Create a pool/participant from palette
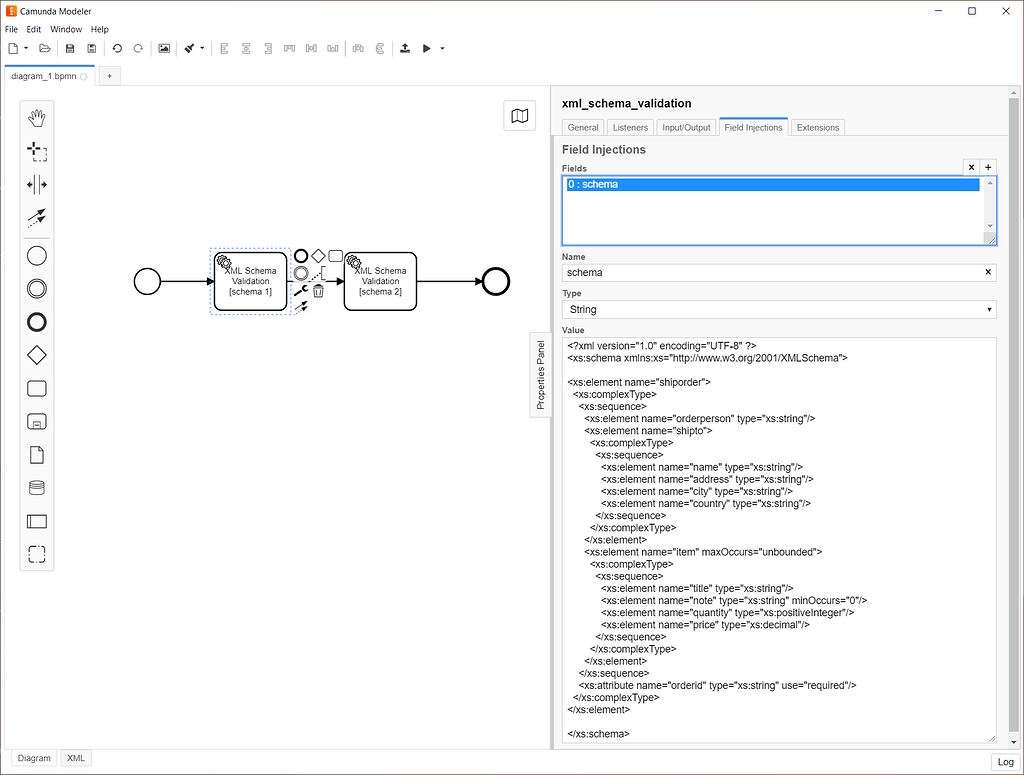The image size is (1024, 775). (x=37, y=521)
